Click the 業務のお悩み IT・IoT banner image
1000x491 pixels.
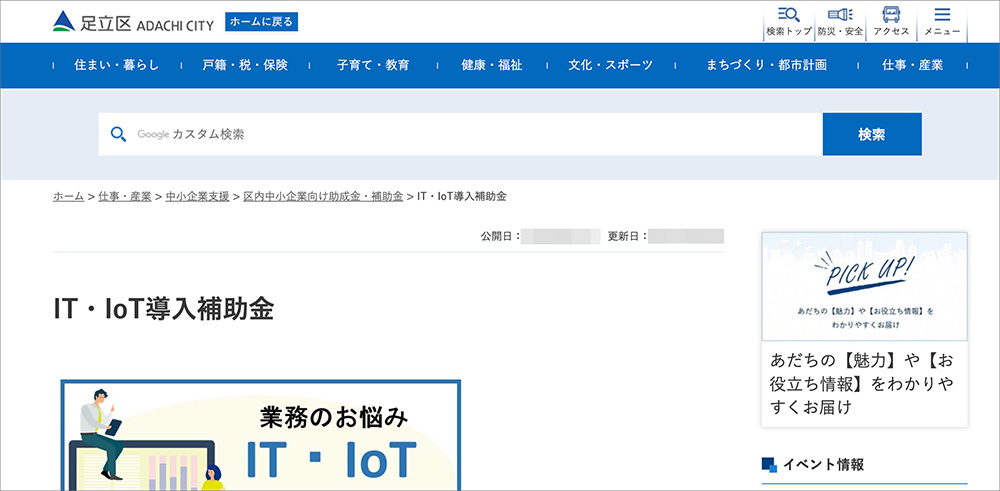coord(261,435)
